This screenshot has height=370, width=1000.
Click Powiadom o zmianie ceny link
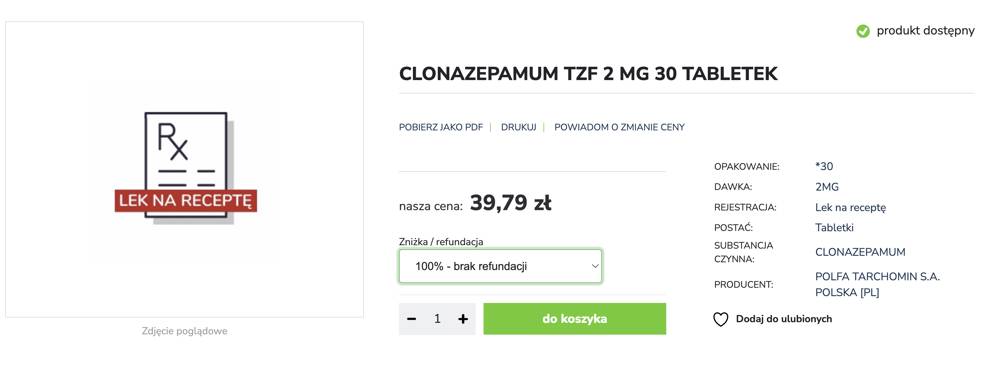[x=619, y=127]
